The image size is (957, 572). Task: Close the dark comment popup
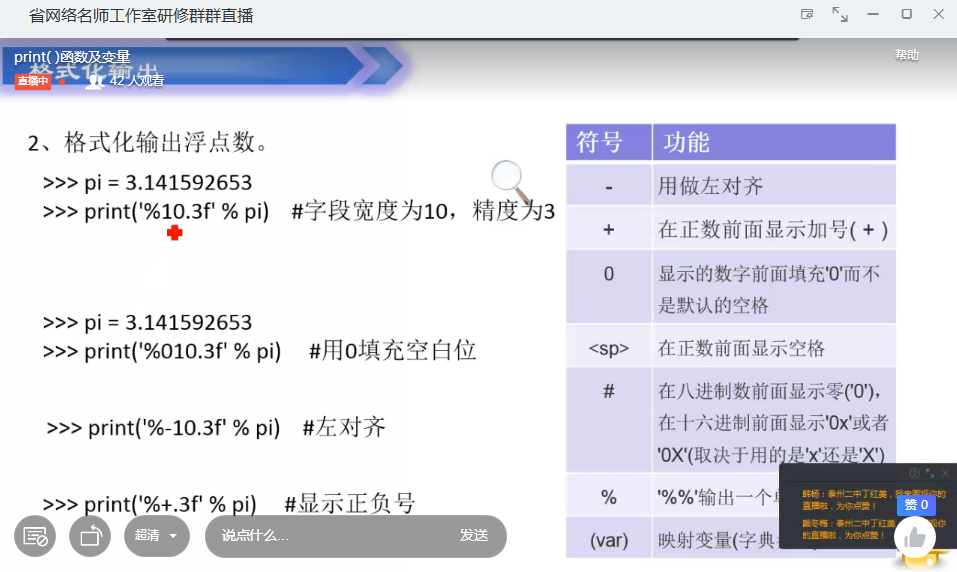tap(945, 473)
